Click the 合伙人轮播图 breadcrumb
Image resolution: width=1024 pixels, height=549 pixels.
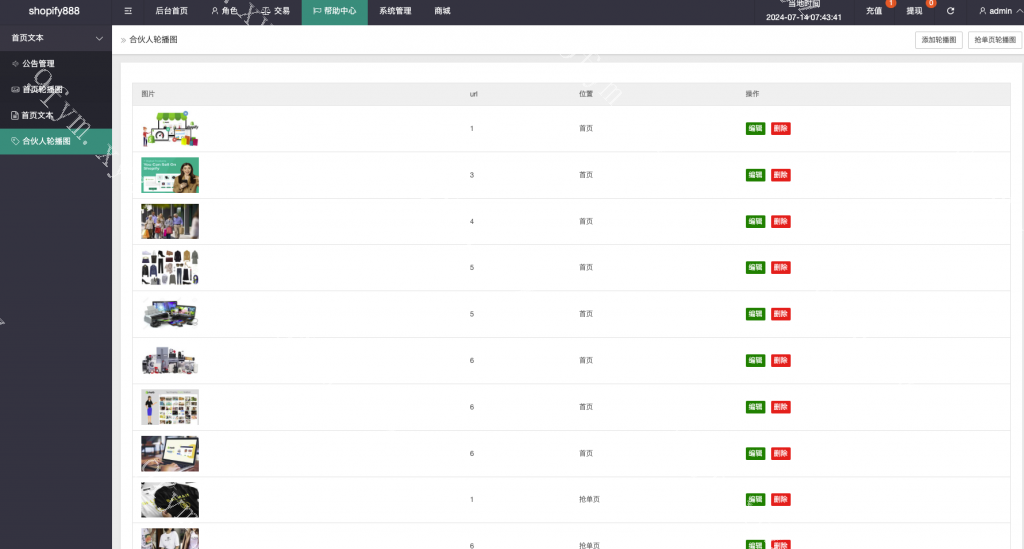point(153,40)
